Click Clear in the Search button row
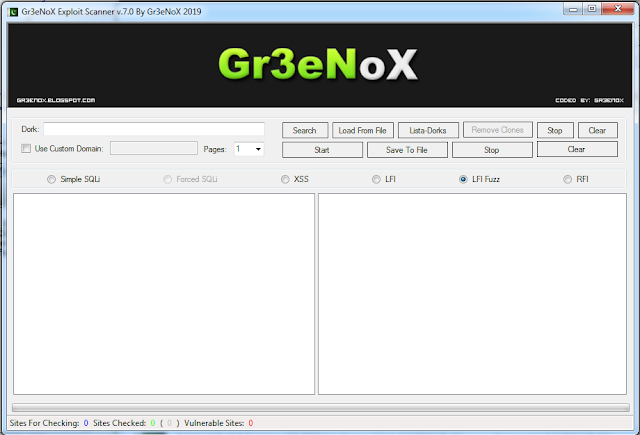Image resolution: width=640 pixels, height=435 pixels. coord(597,130)
